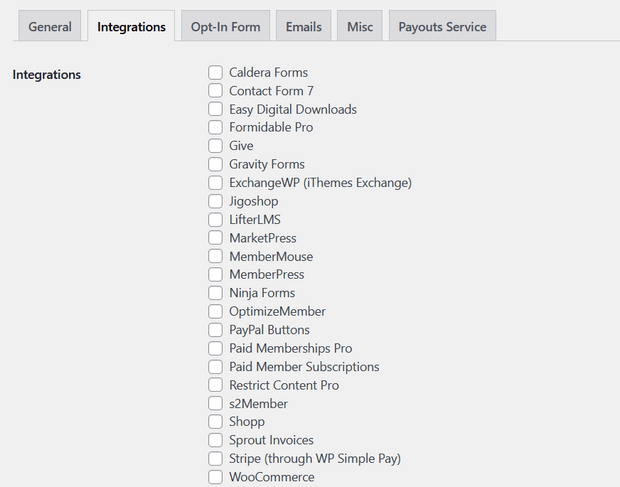Select the Integrations tab
Image resolution: width=620 pixels, height=487 pixels.
coord(131,26)
